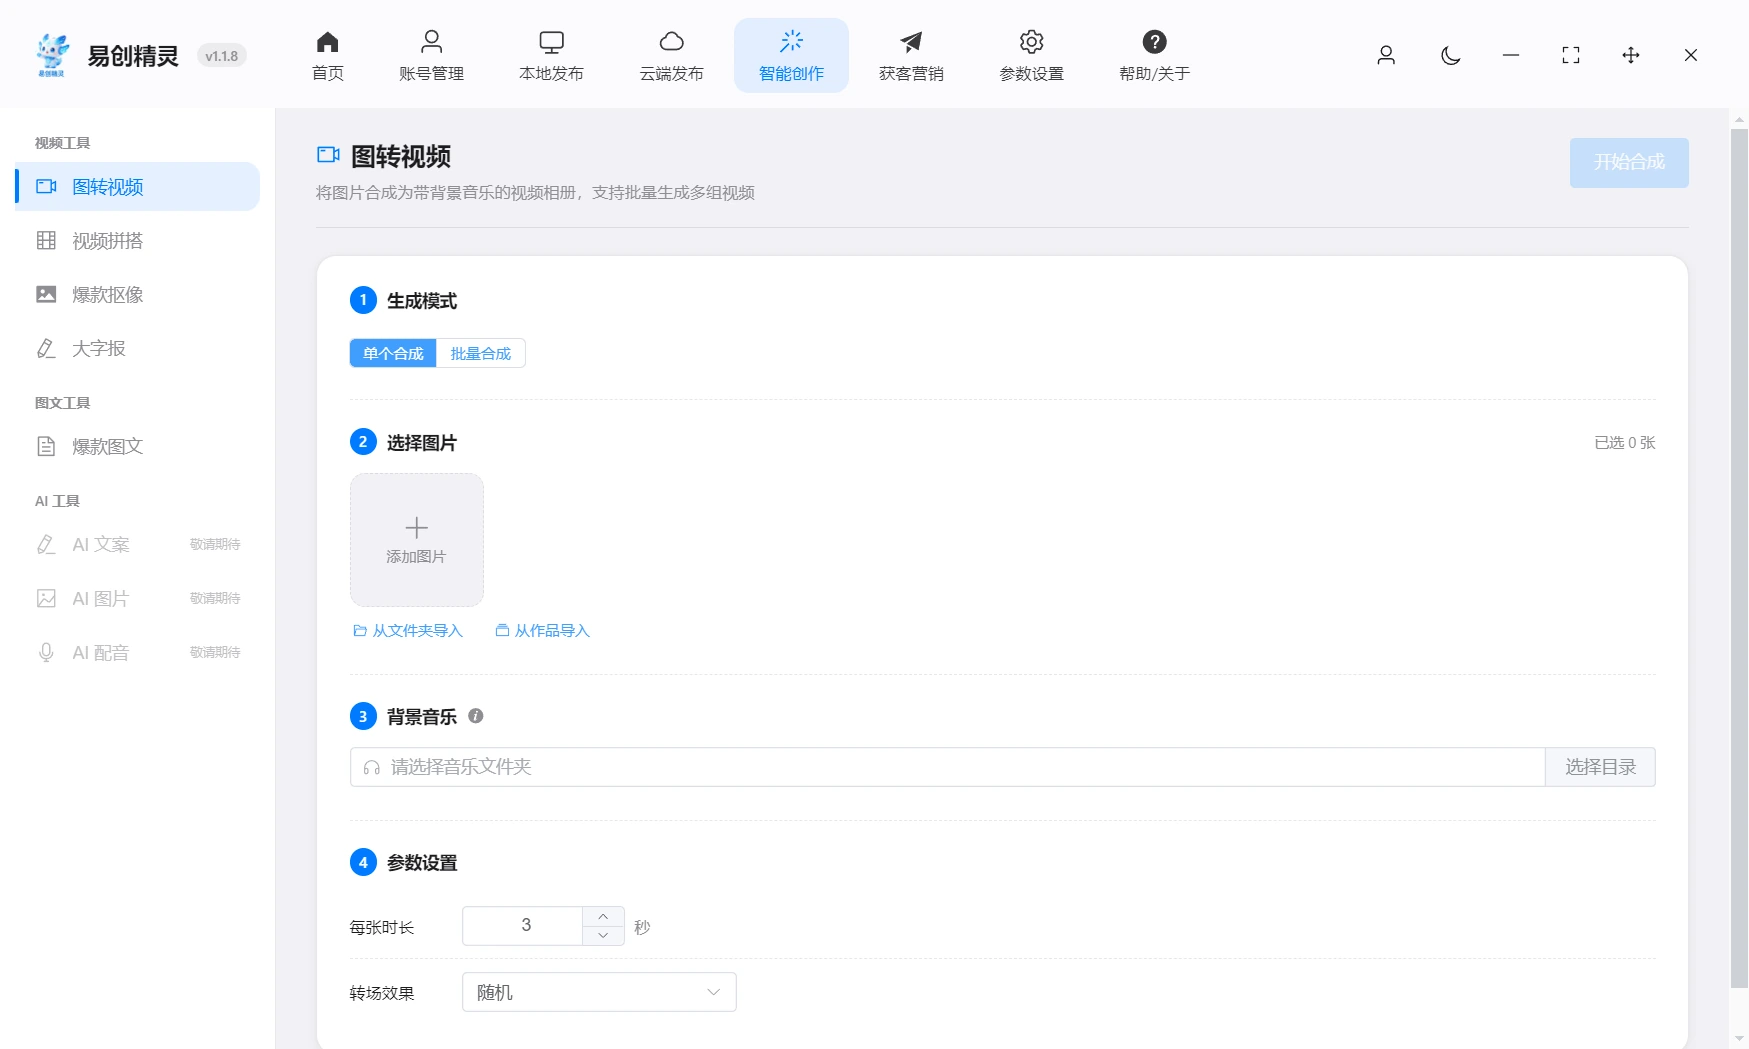Open 大字报 poster tool
This screenshot has height=1049, width=1749.
click(x=137, y=349)
